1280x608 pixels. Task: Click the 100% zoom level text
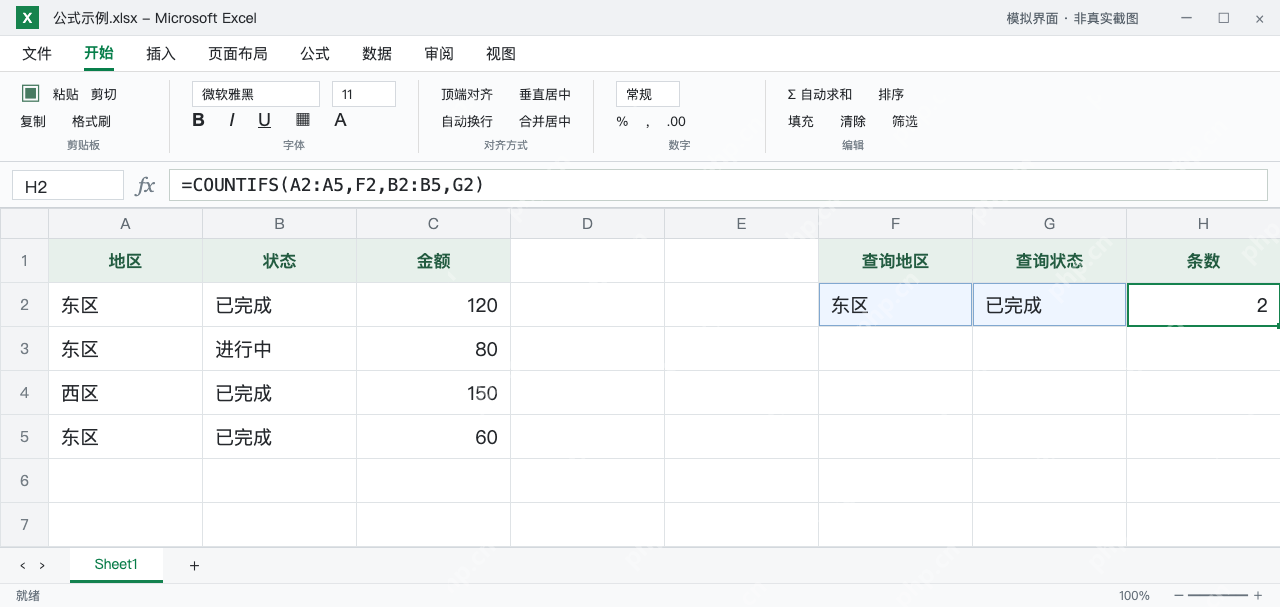click(1134, 595)
